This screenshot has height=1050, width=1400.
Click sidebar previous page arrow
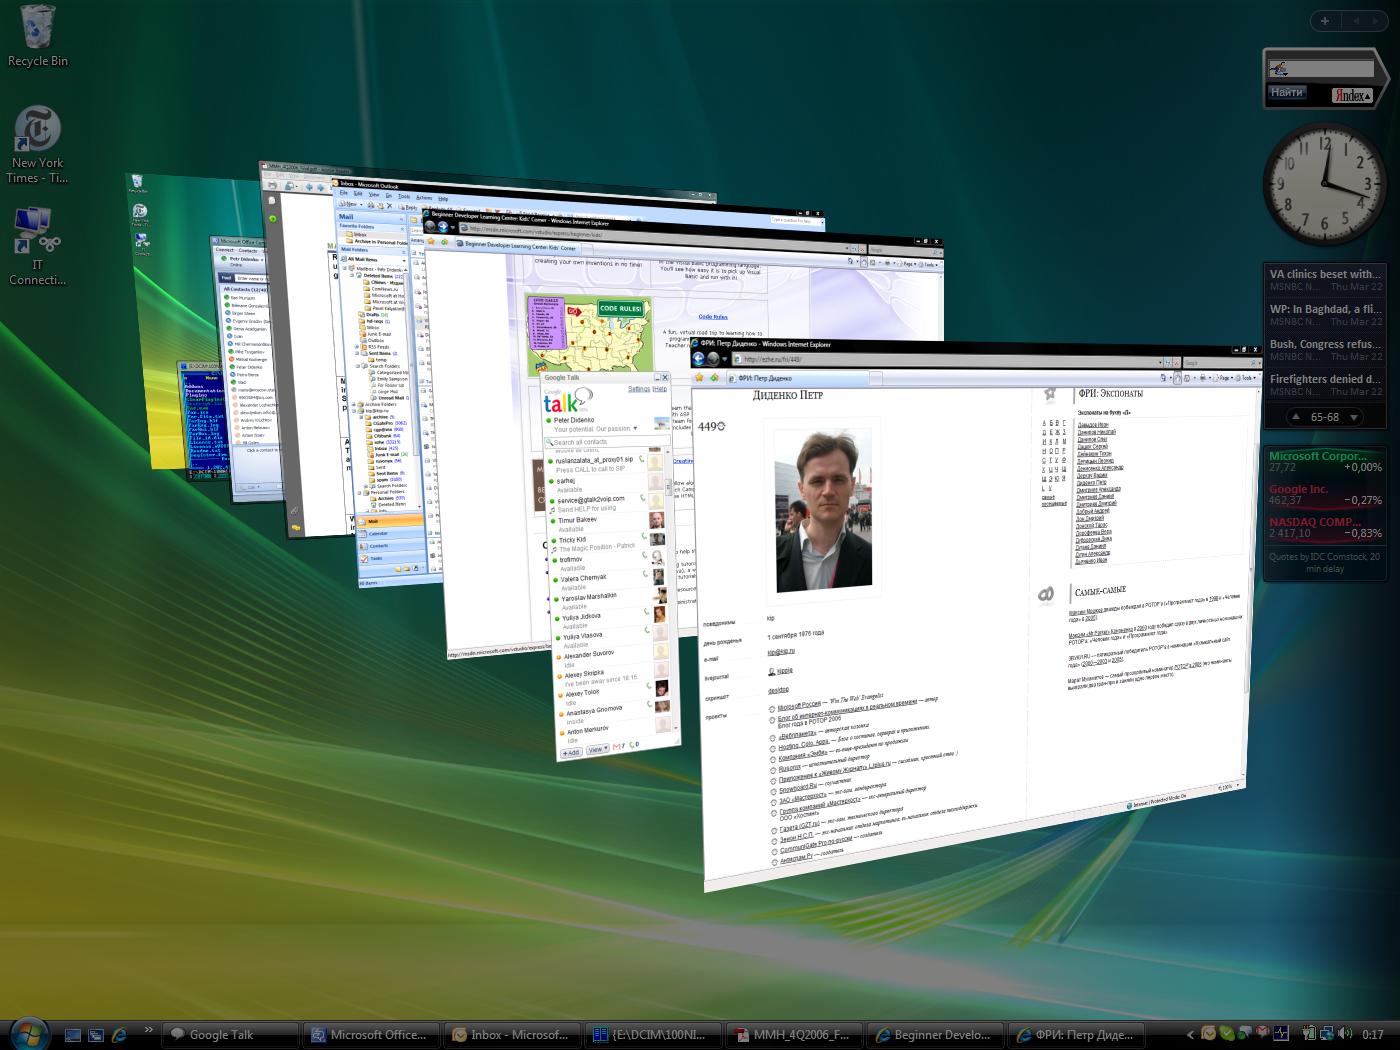1357,20
